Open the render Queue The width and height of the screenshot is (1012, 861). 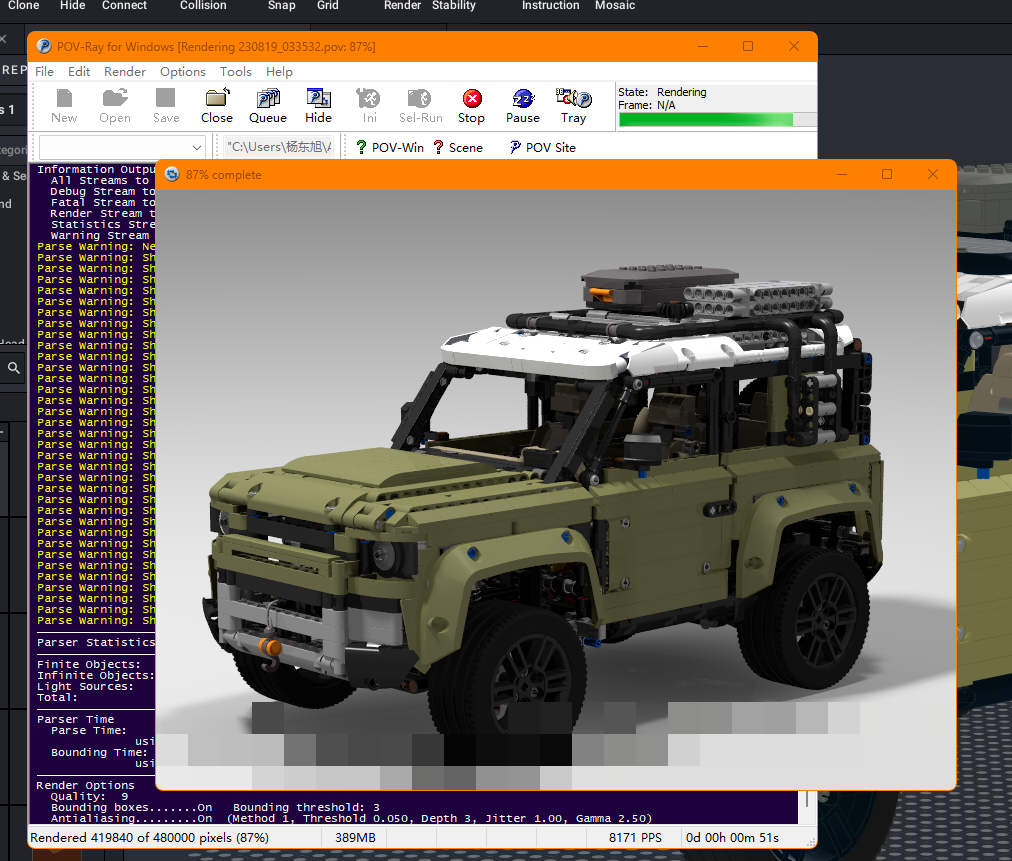point(268,106)
